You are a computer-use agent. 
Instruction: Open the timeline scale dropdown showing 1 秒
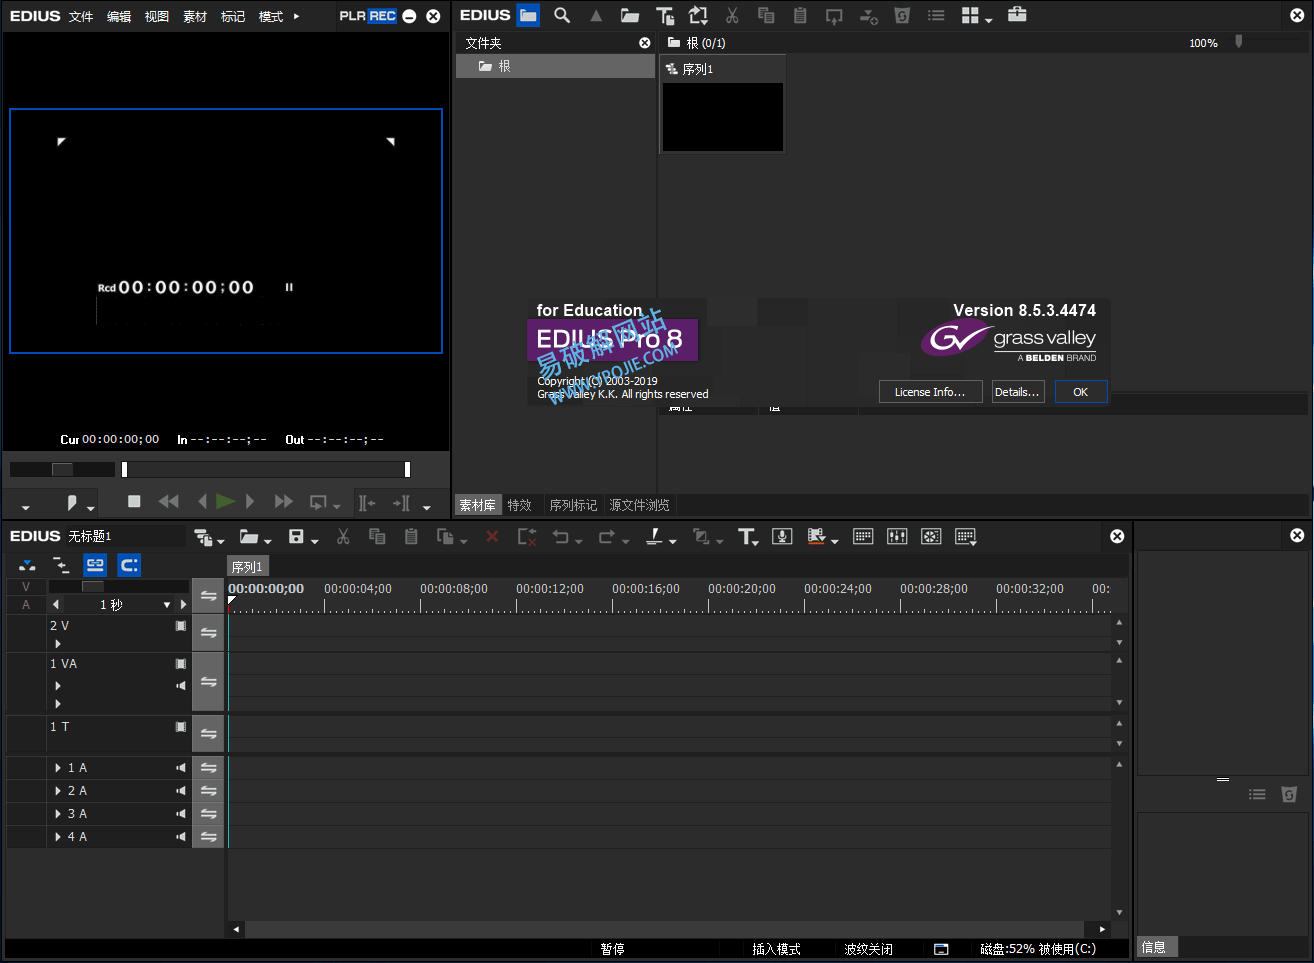click(167, 605)
